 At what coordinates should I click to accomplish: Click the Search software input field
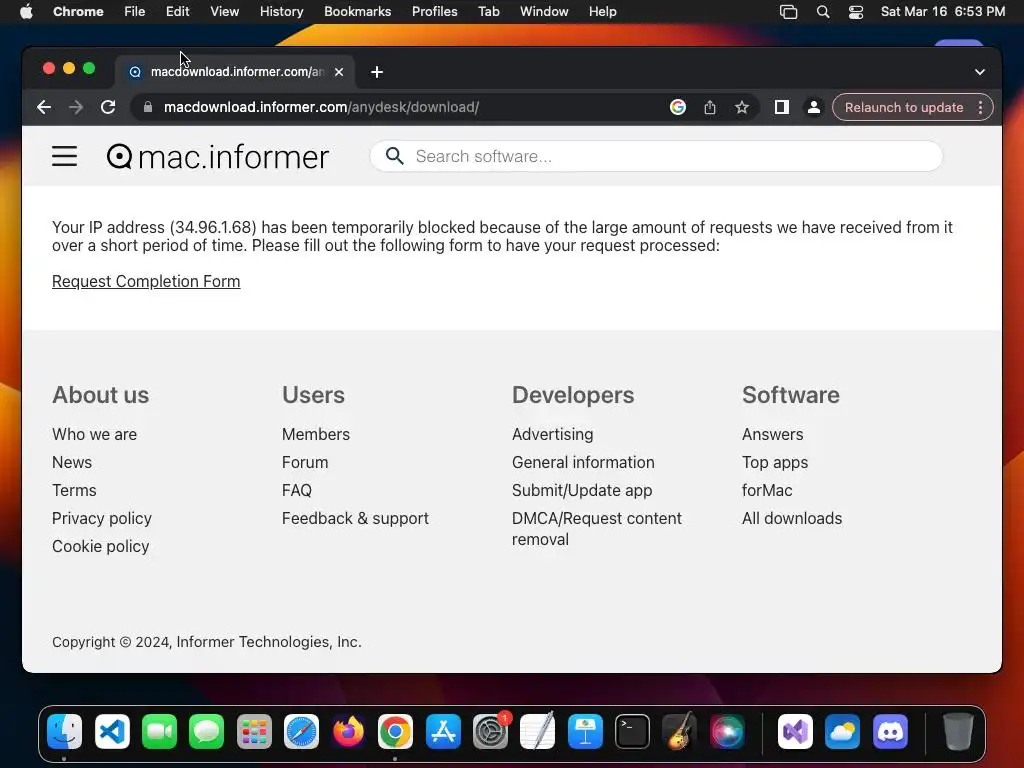pos(656,156)
